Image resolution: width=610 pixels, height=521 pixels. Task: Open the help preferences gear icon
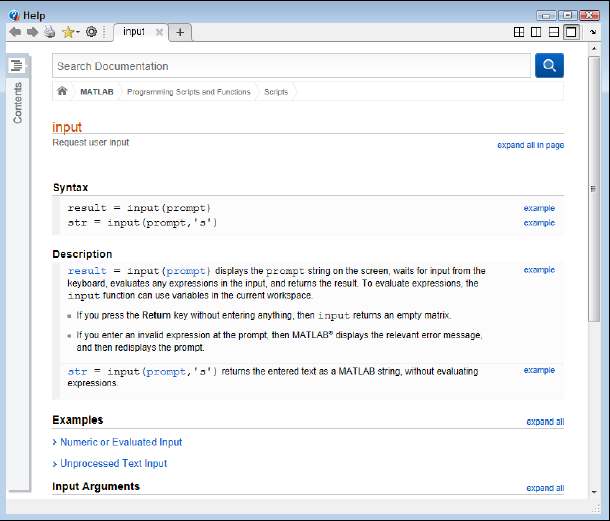[91, 32]
